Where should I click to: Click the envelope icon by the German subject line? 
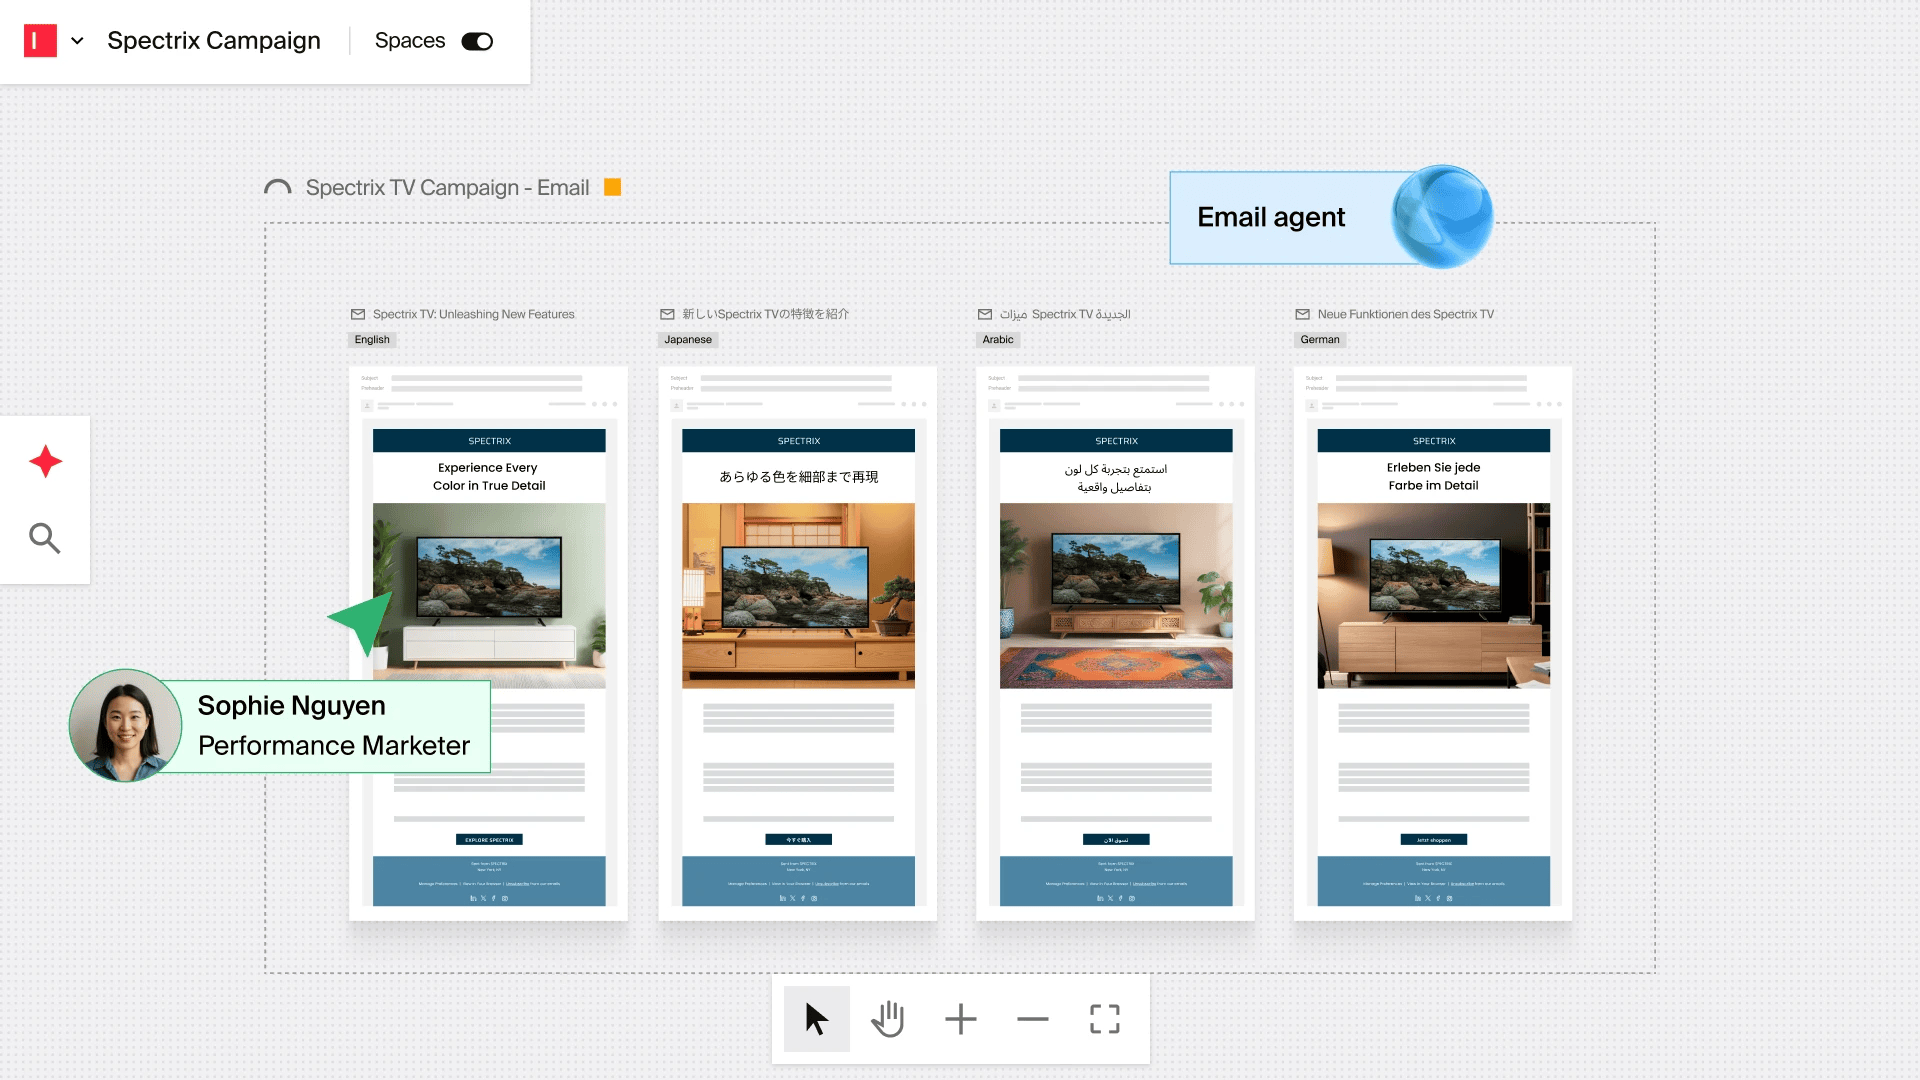[1302, 313]
